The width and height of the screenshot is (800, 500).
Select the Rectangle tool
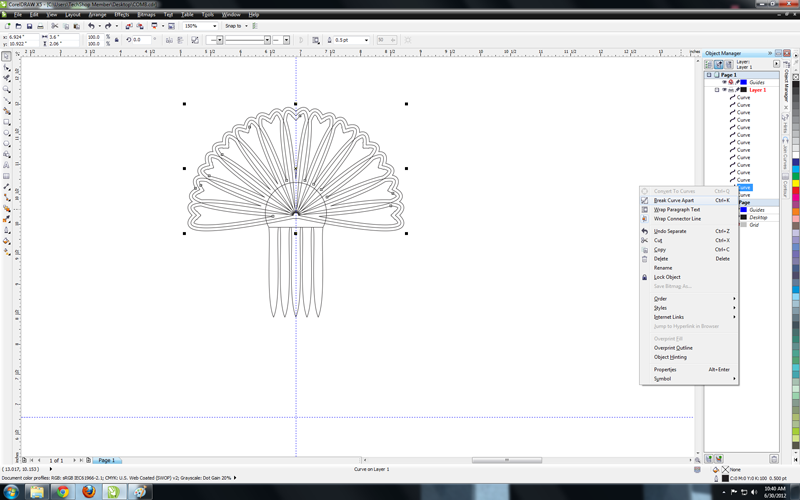[x=7, y=122]
